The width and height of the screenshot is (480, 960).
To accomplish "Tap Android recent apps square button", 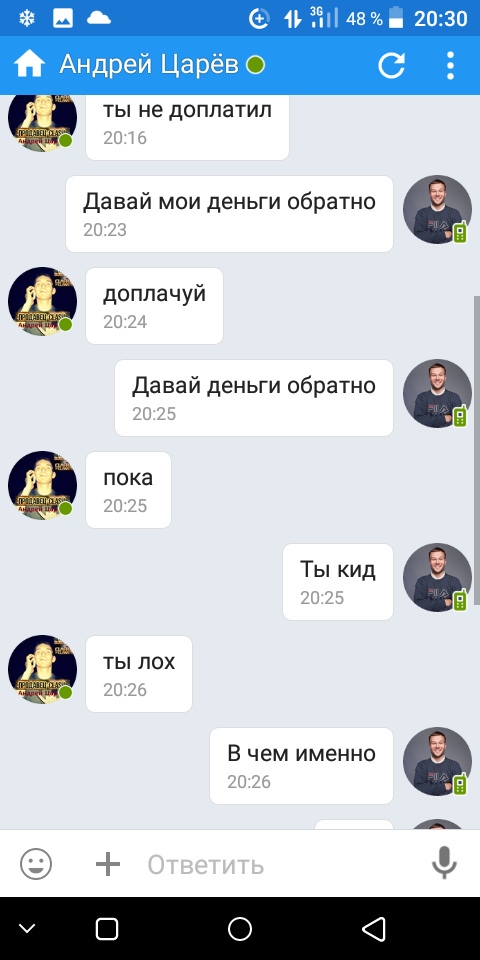I will (x=107, y=929).
